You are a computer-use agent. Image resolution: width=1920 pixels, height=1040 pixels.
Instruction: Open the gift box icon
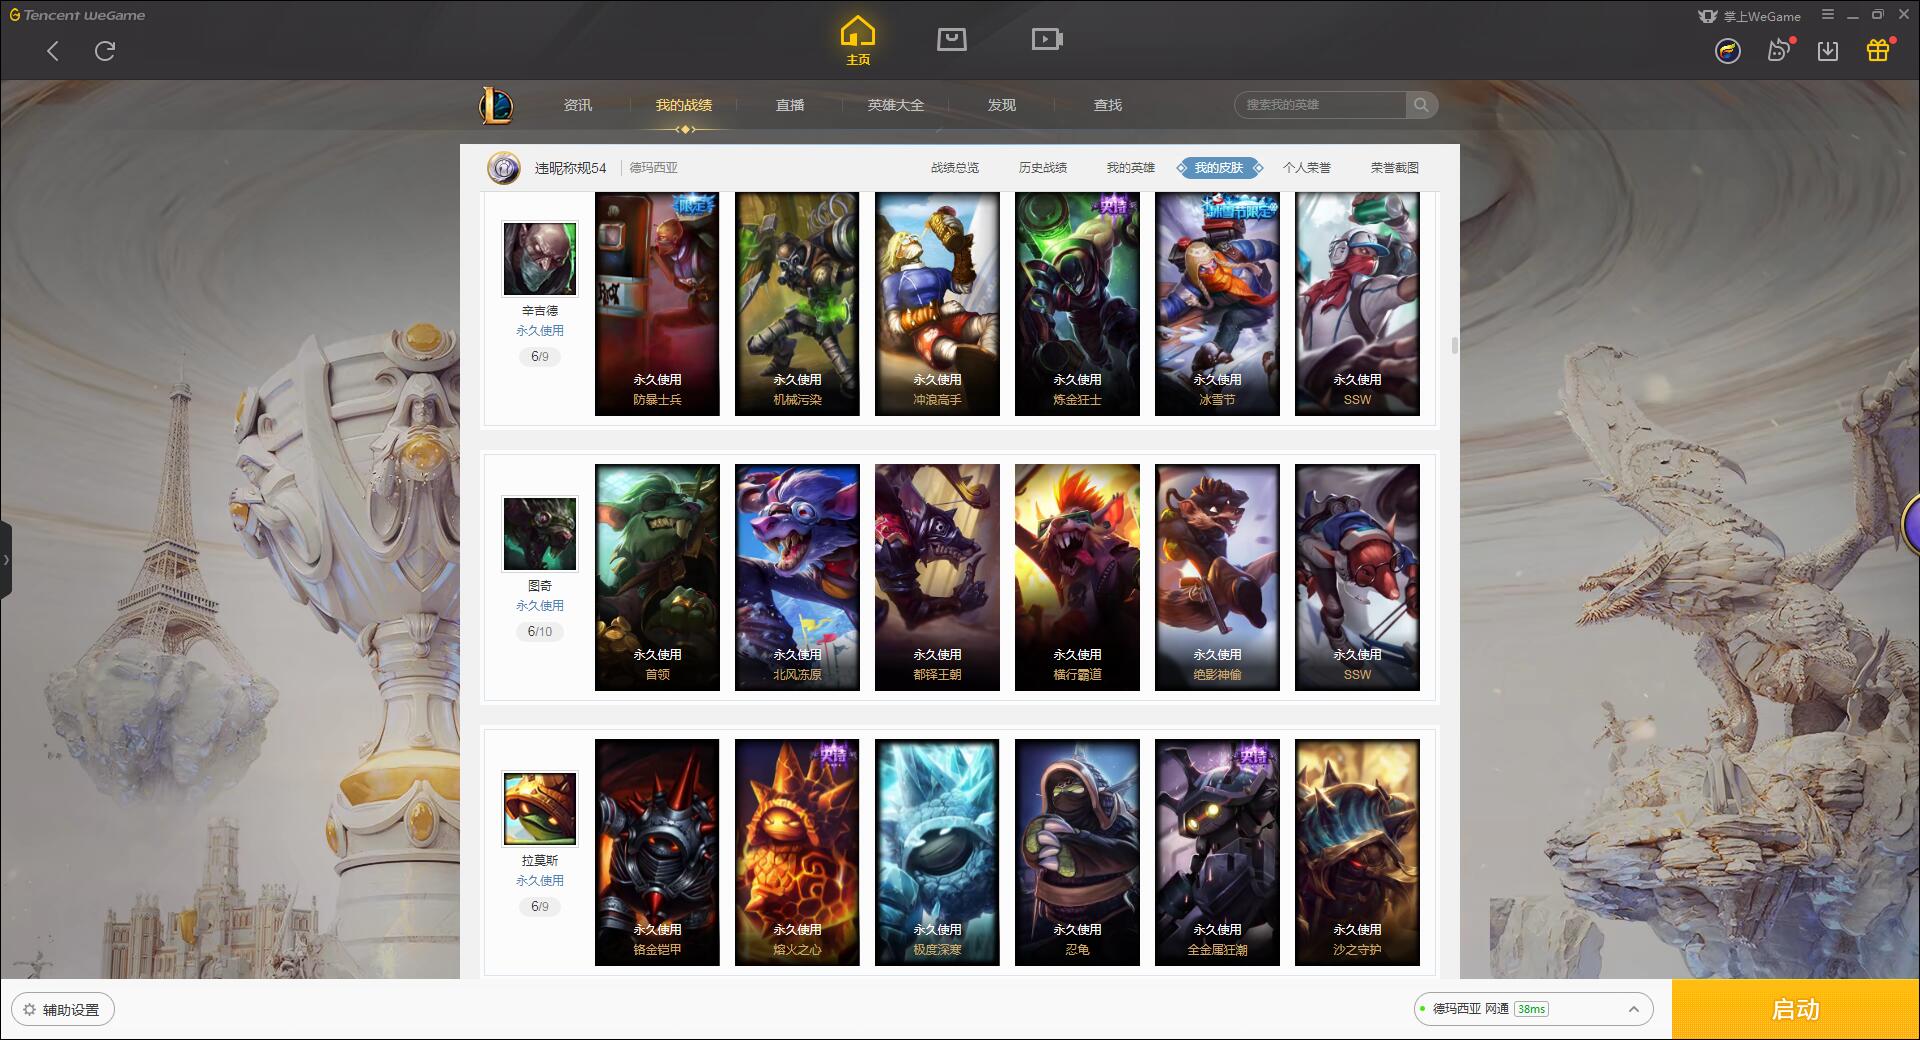pos(1878,50)
